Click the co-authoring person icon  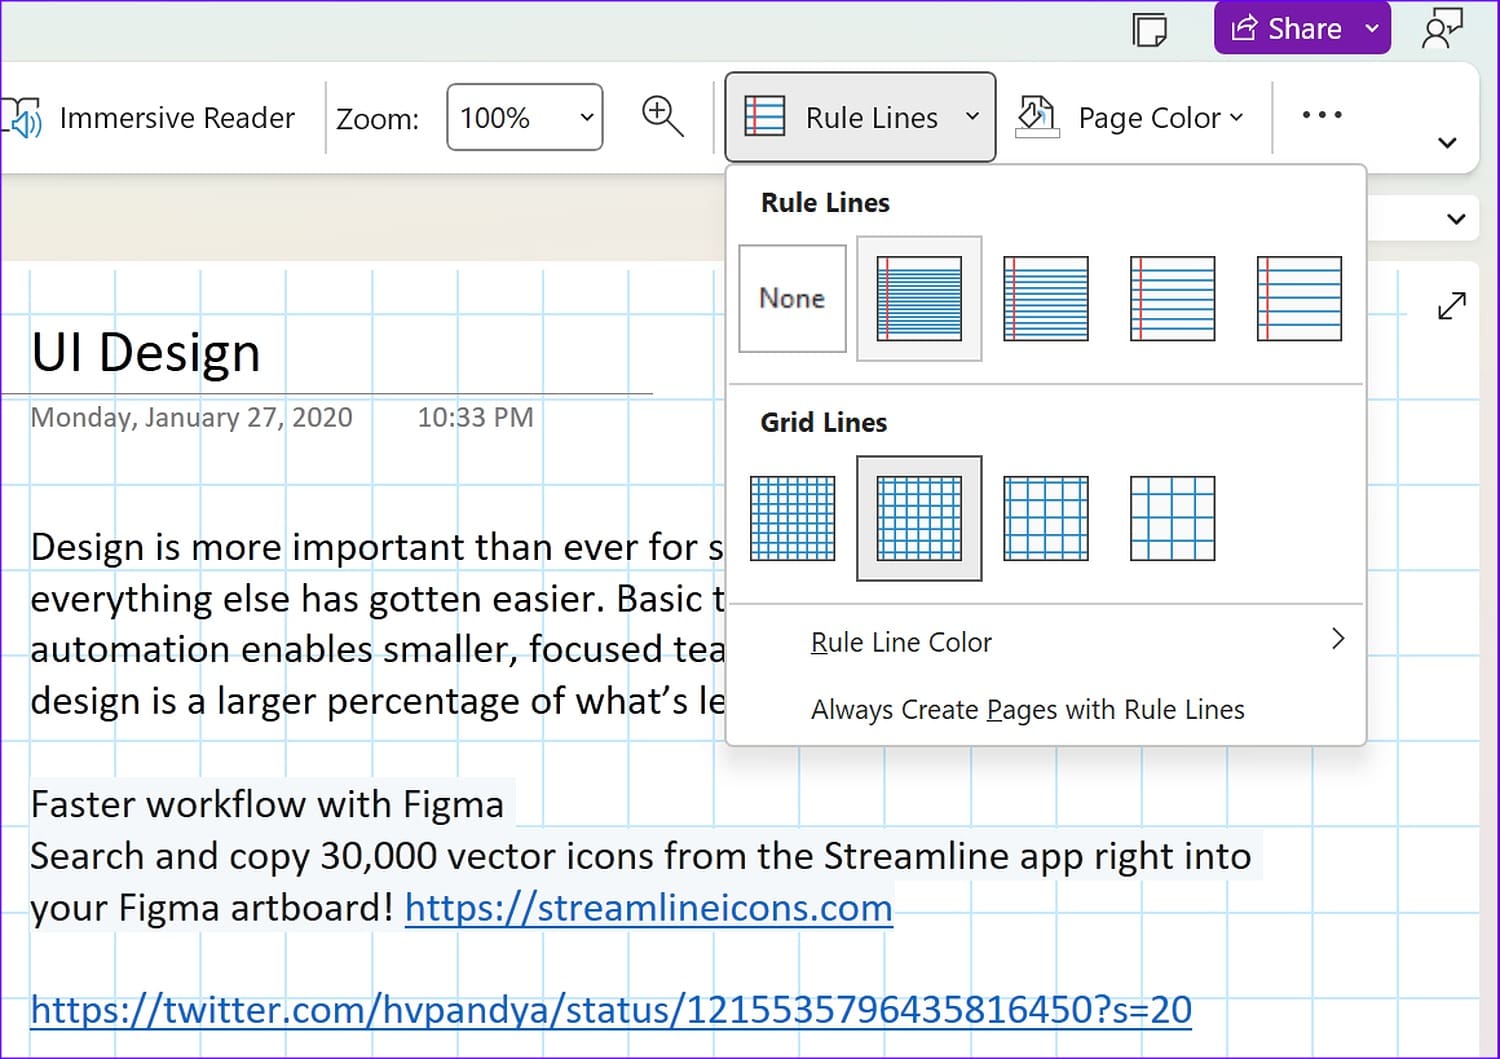point(1441,29)
